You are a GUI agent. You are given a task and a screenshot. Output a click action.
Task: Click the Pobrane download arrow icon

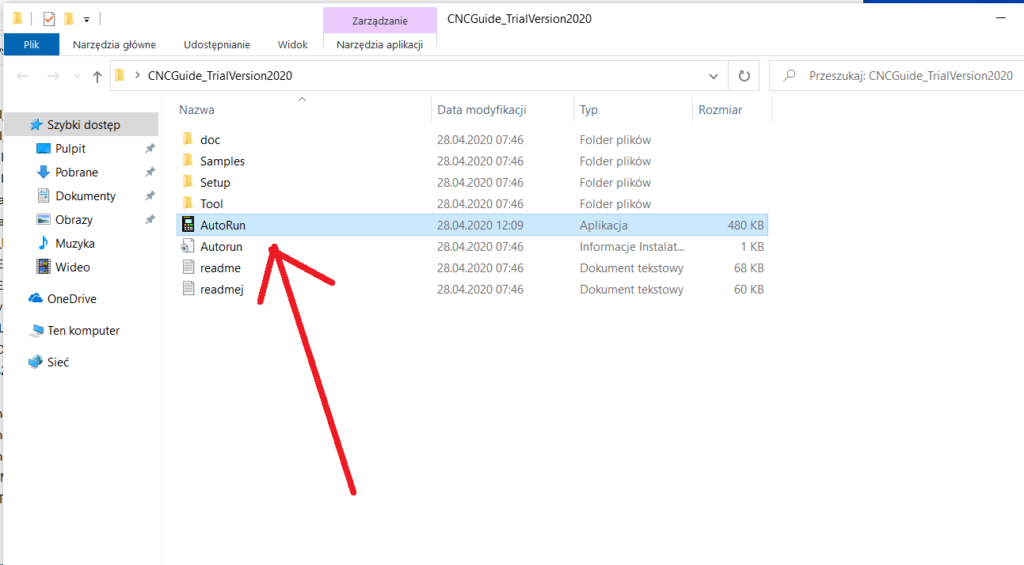click(x=43, y=172)
